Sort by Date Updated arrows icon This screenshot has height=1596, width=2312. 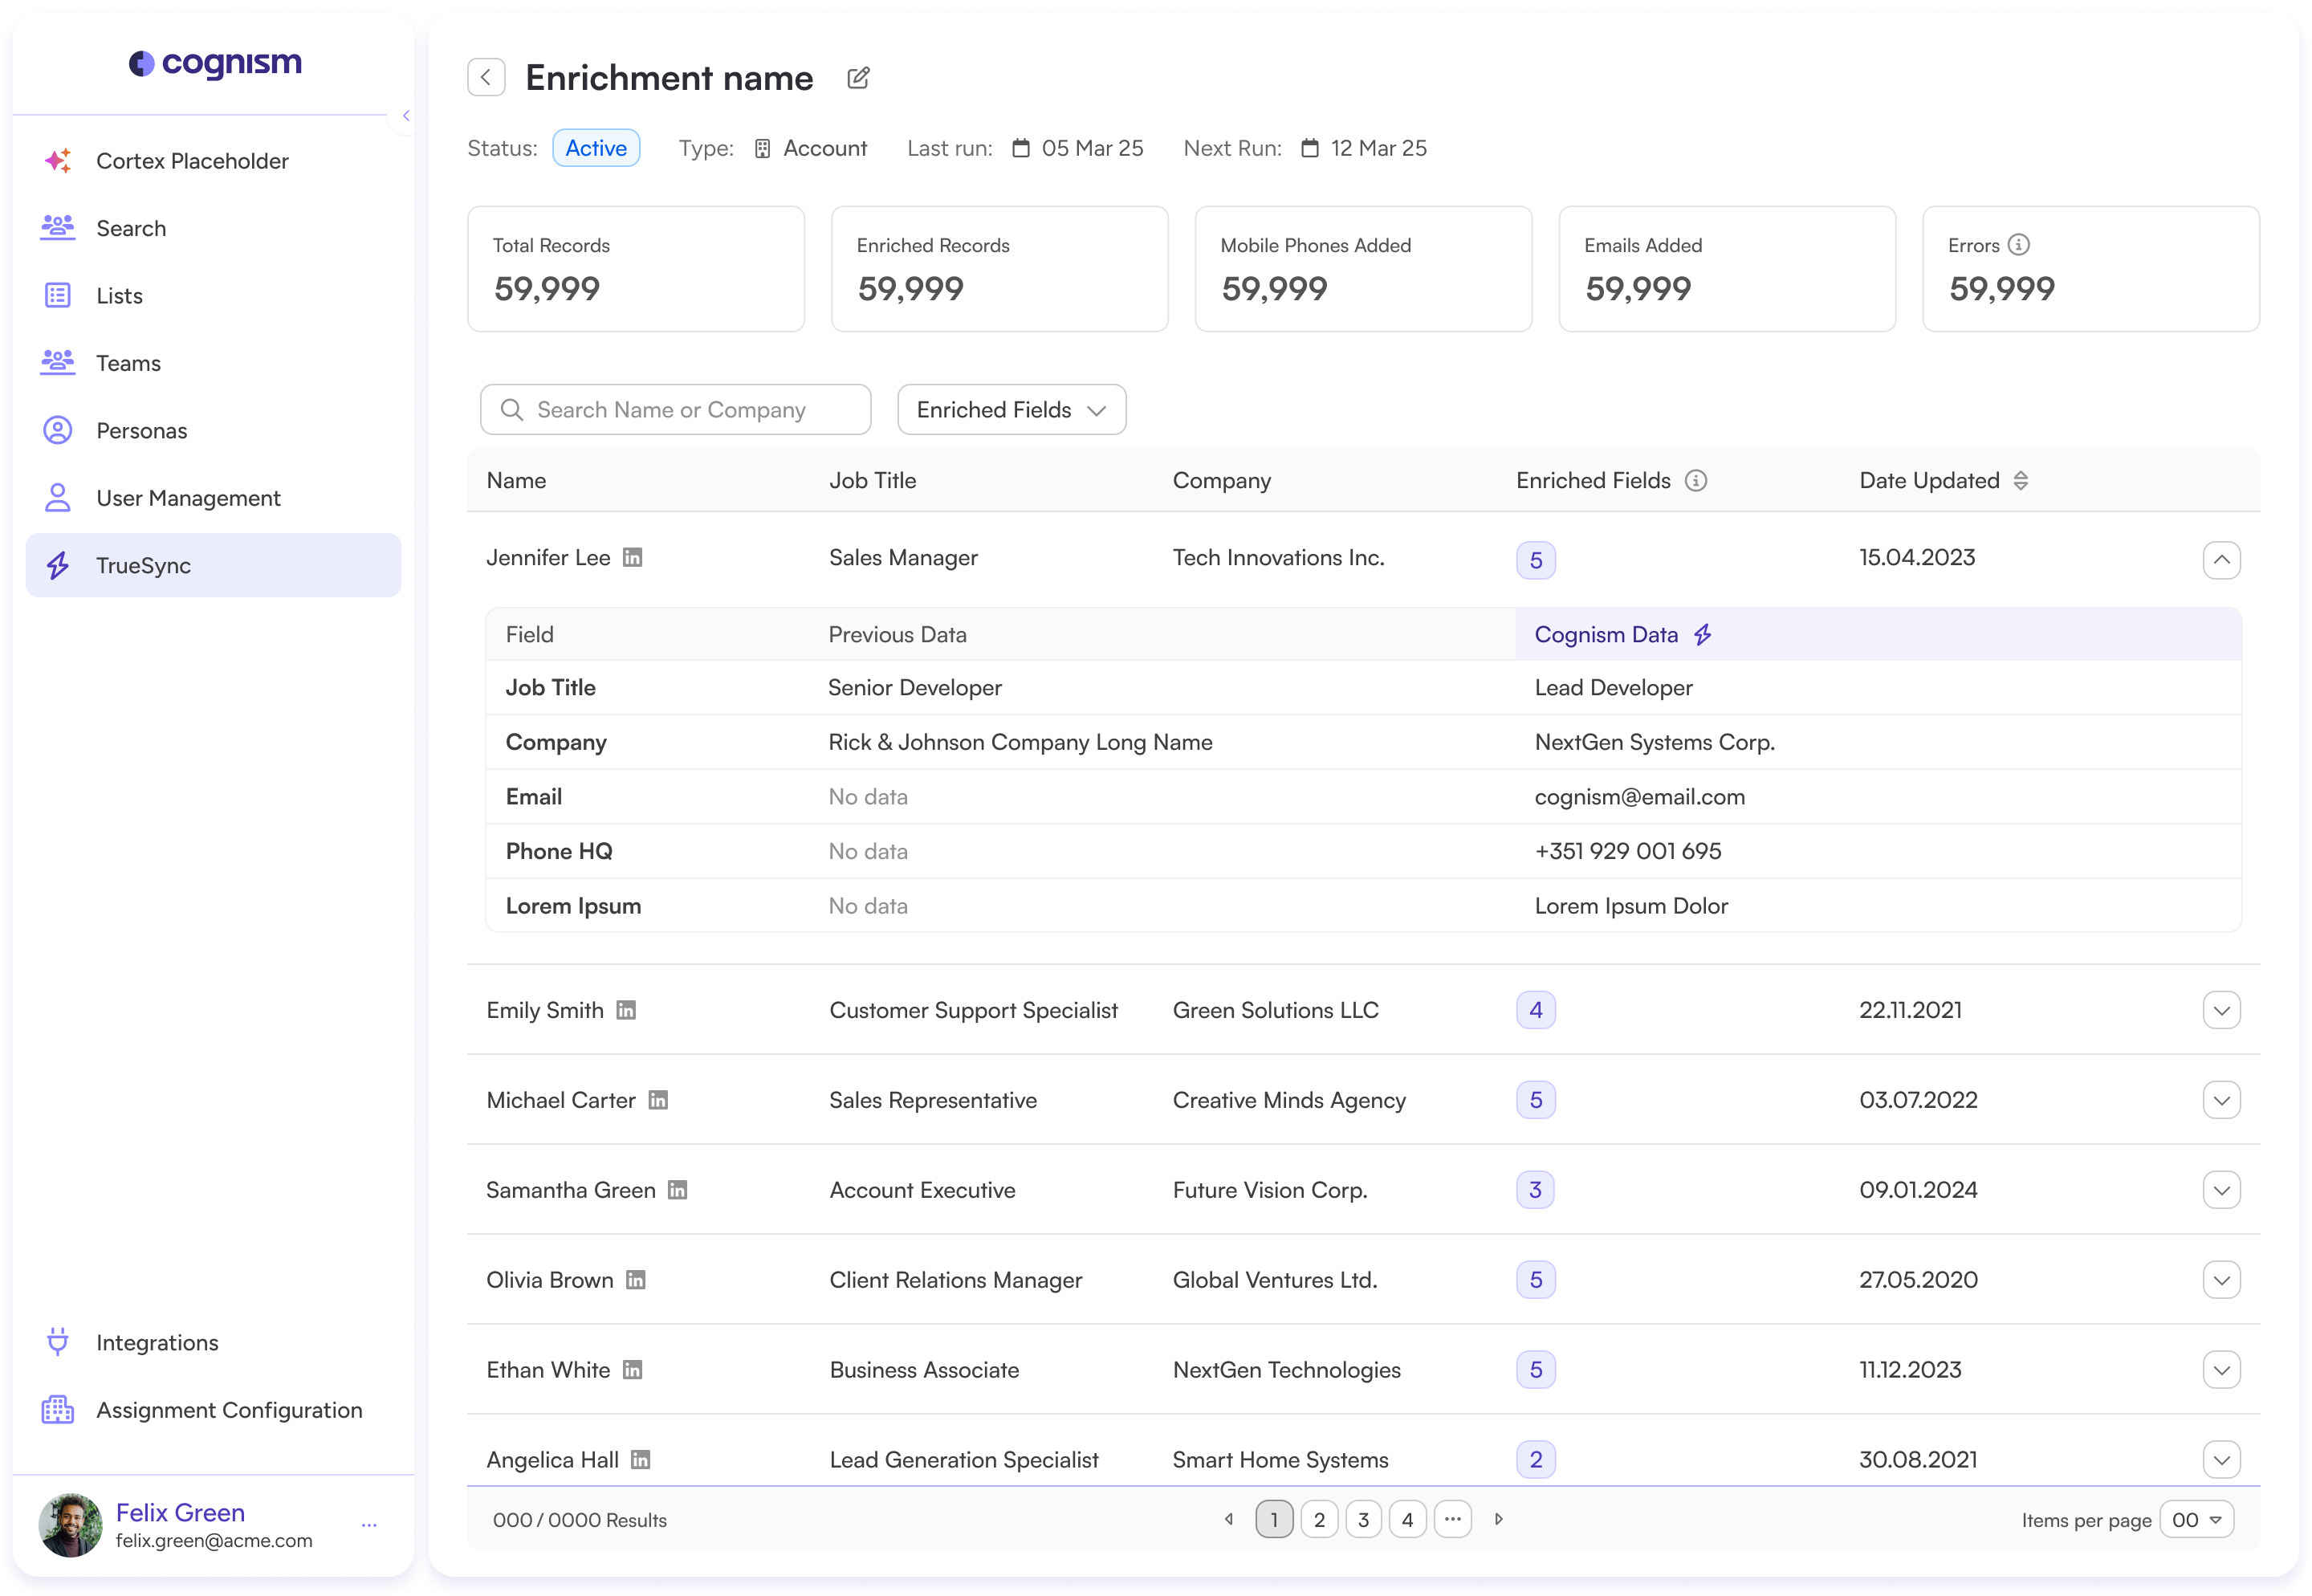point(2021,481)
